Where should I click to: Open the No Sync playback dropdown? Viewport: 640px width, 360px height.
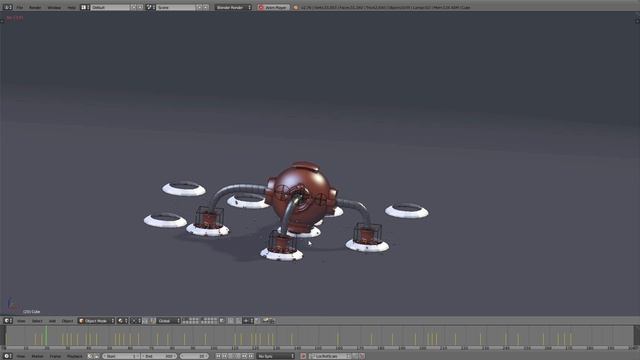coord(275,356)
